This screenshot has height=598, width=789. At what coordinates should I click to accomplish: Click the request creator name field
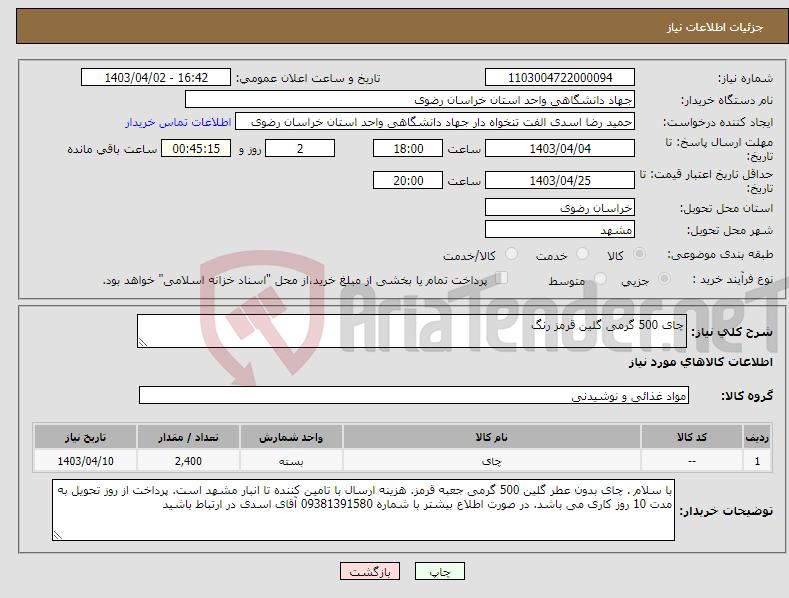click(435, 122)
